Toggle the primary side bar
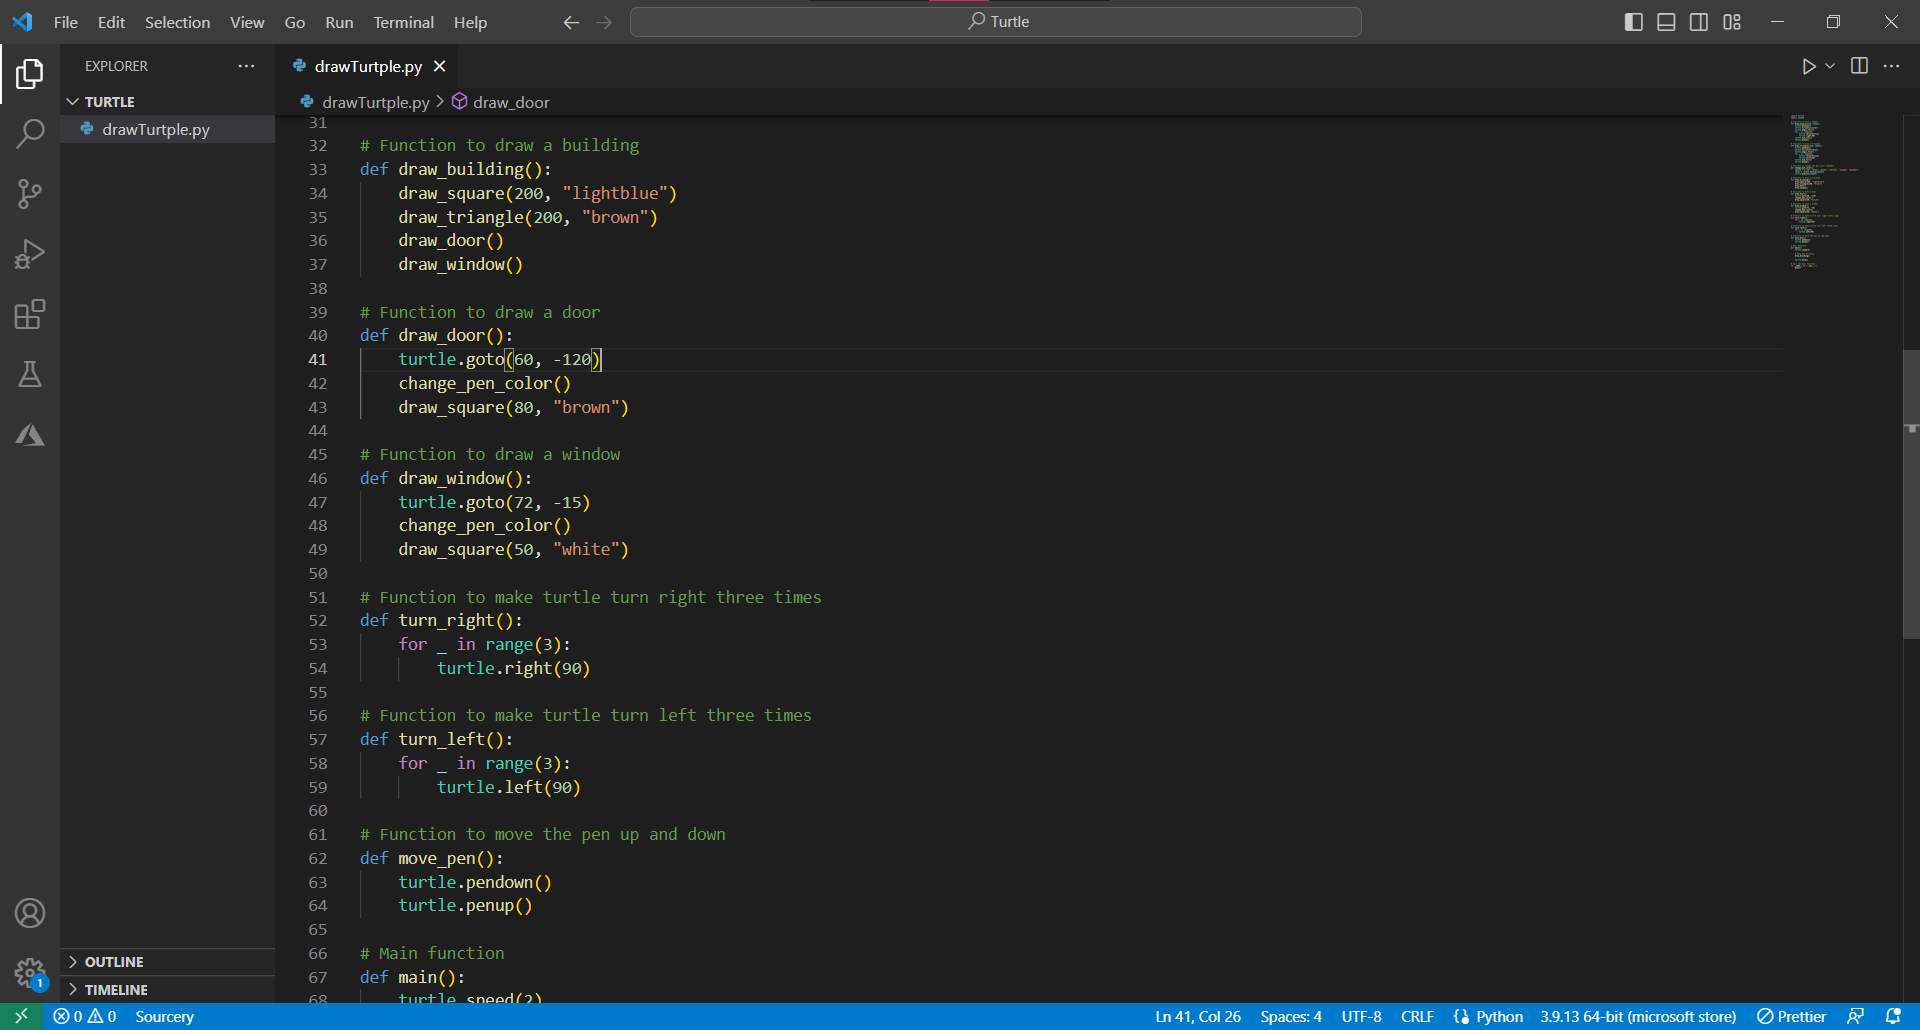This screenshot has width=1920, height=1030. pos(1633,21)
